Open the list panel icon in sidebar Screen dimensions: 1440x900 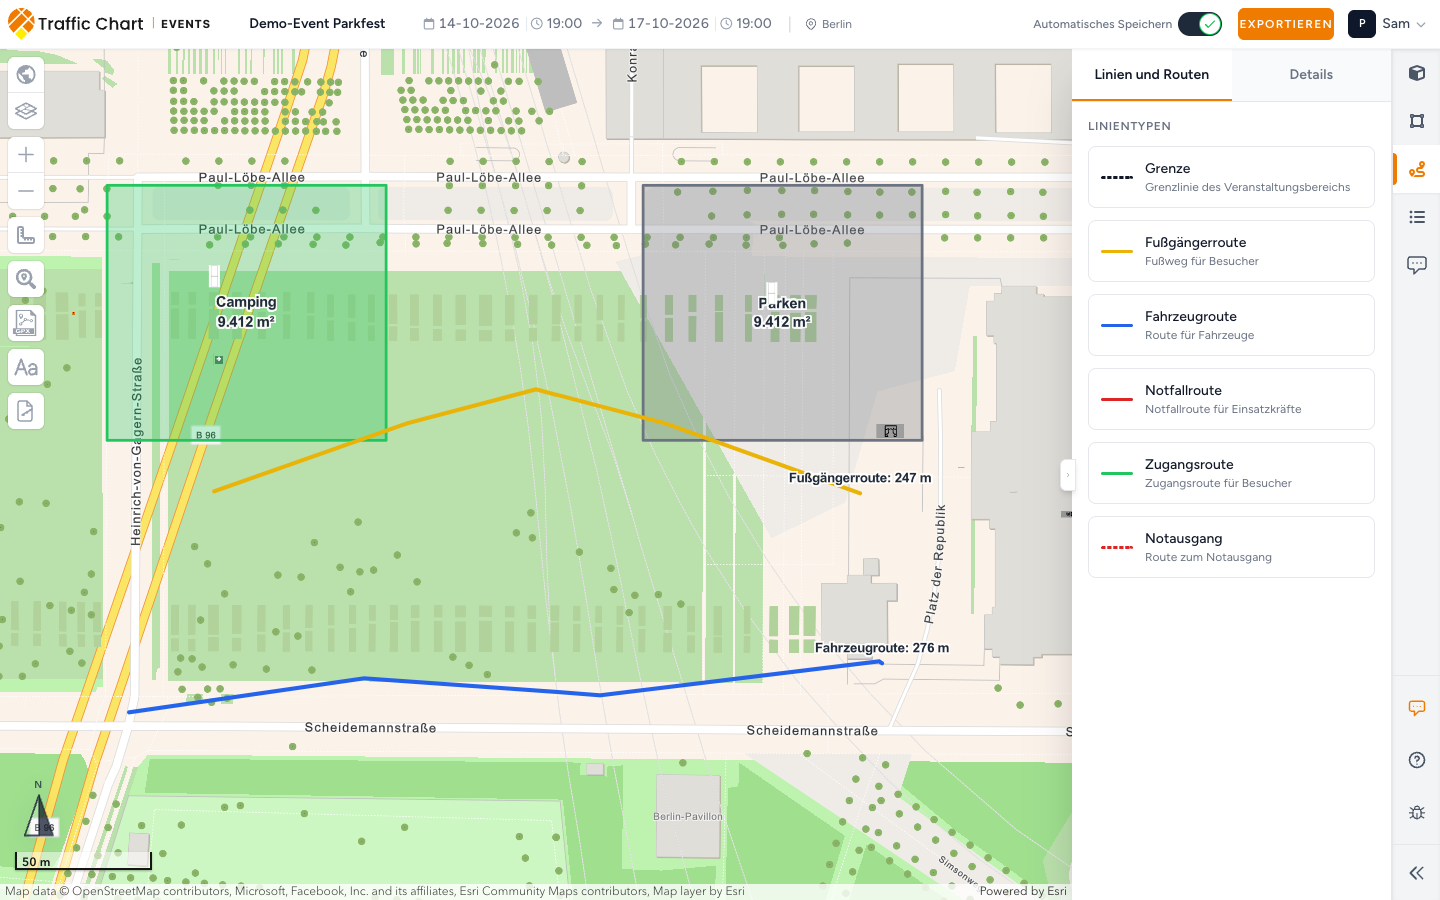point(1416,217)
